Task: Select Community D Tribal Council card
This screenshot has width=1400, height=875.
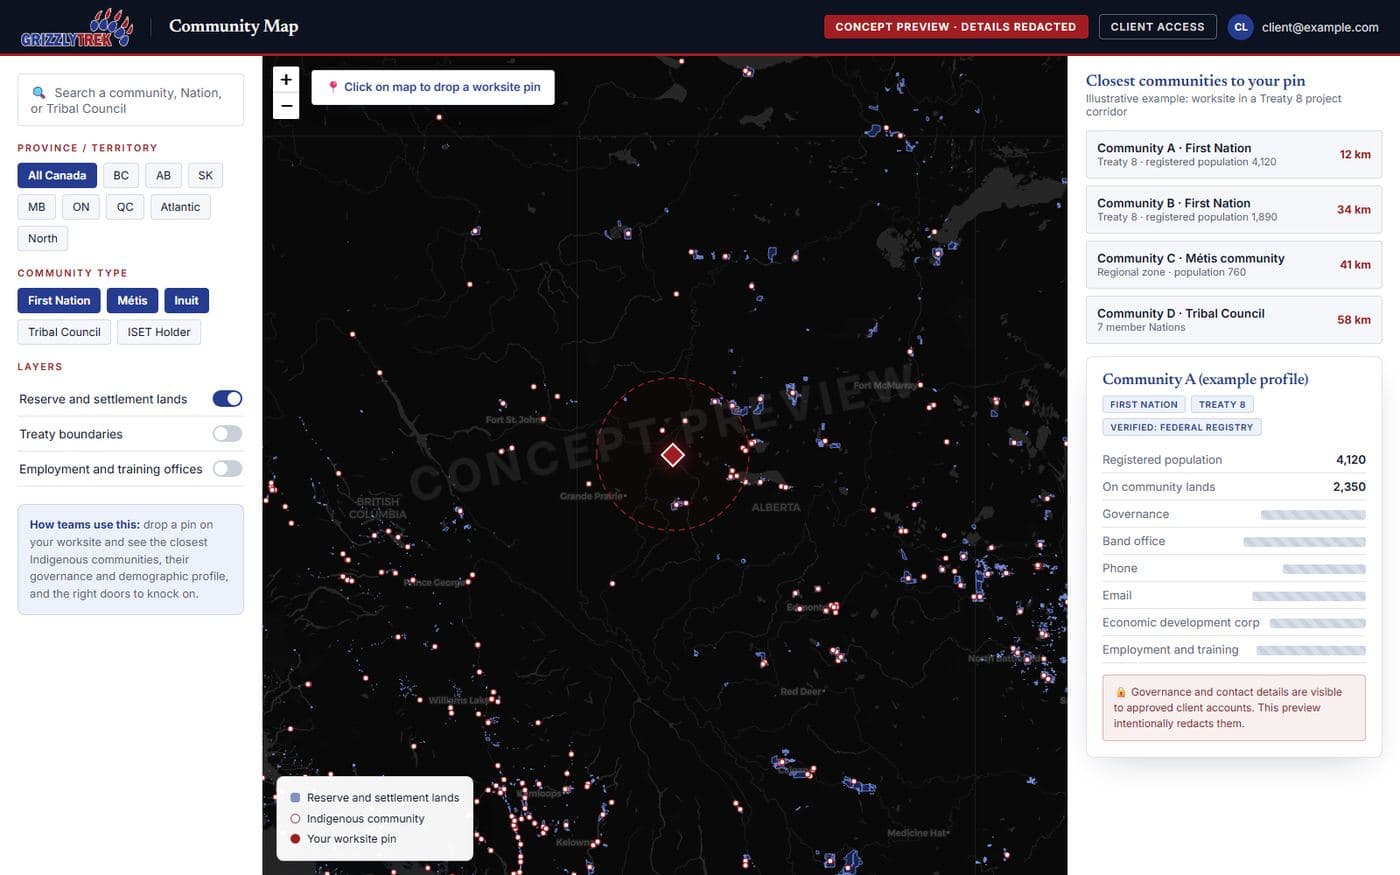Action: 1234,319
